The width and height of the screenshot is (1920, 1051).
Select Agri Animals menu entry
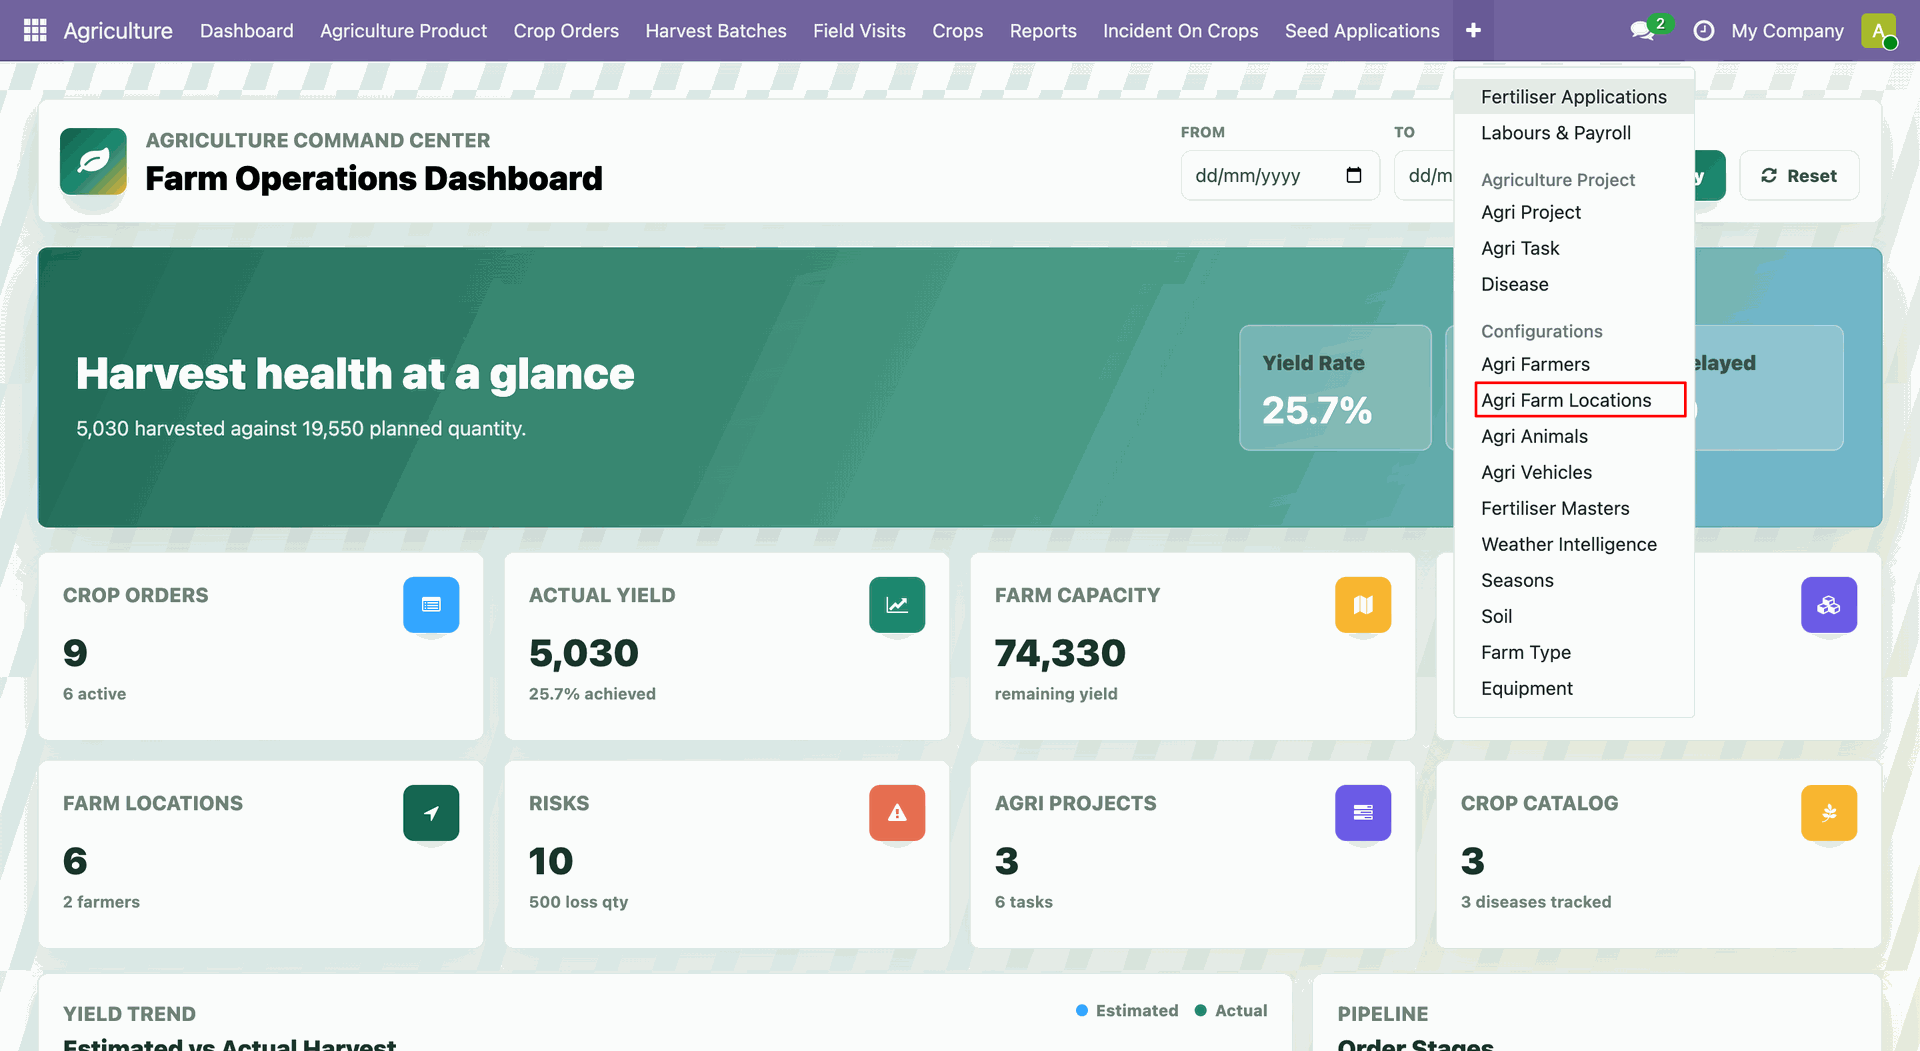1574,436
